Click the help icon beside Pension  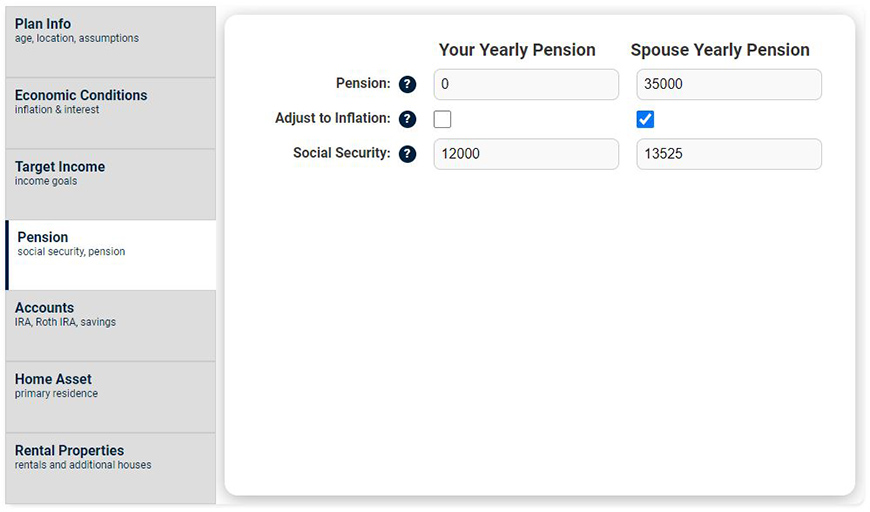click(407, 85)
